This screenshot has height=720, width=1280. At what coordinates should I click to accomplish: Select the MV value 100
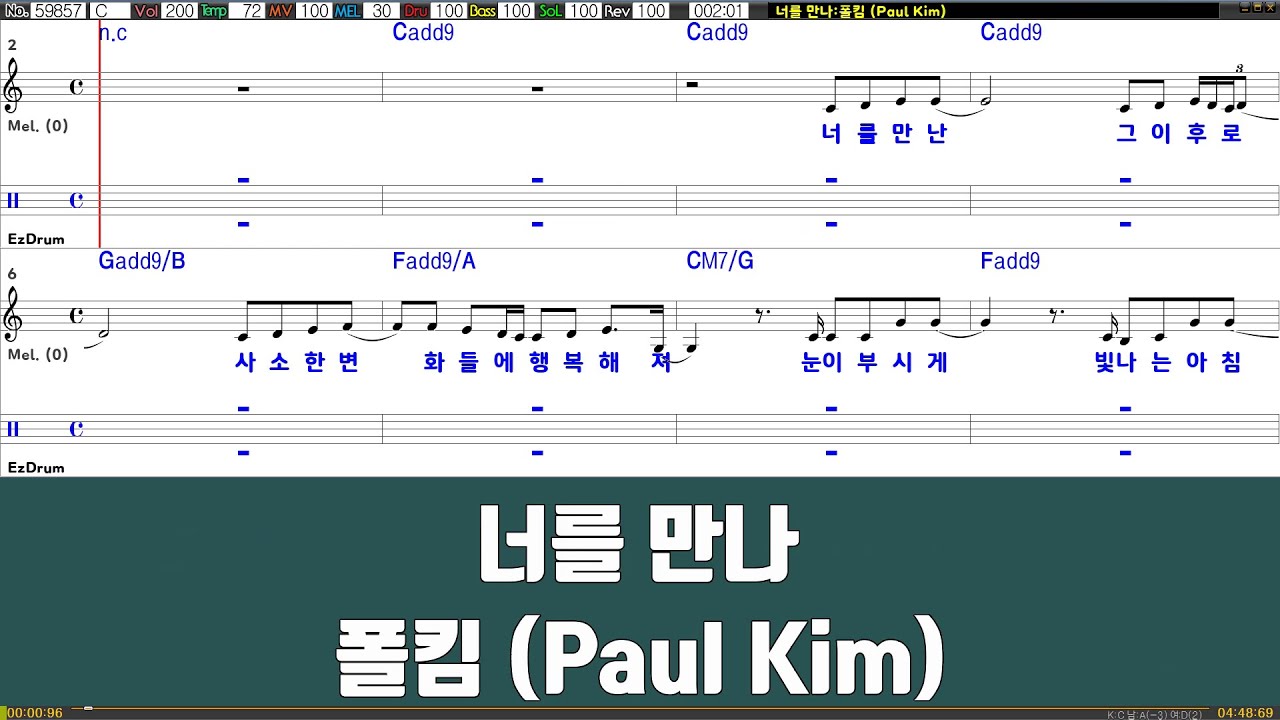pyautogui.click(x=314, y=11)
